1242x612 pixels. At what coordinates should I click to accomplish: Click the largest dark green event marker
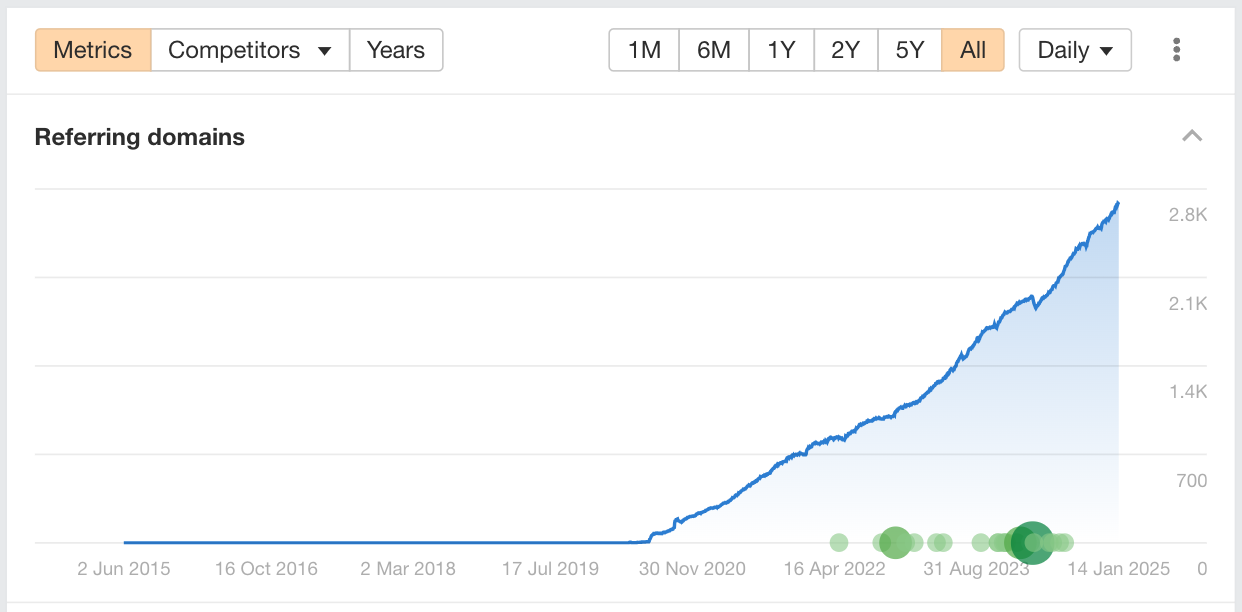pyautogui.click(x=1031, y=542)
